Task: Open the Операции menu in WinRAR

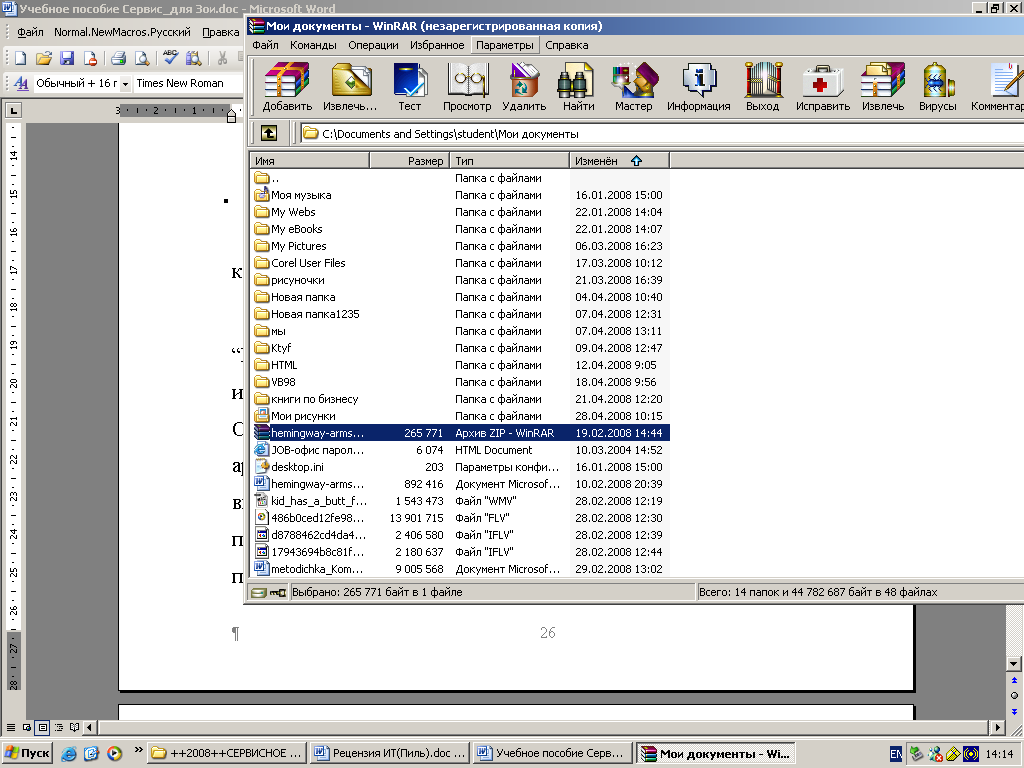Action: [373, 45]
